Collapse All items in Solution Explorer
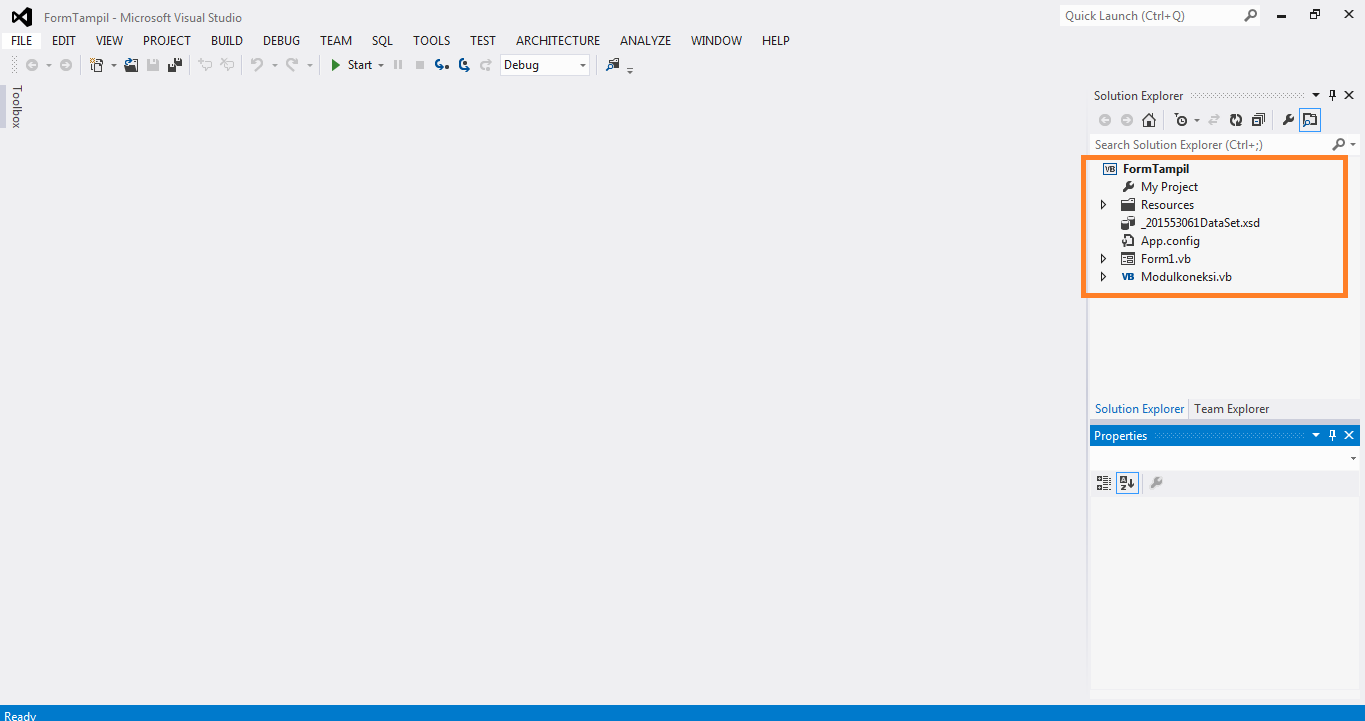 point(1258,119)
